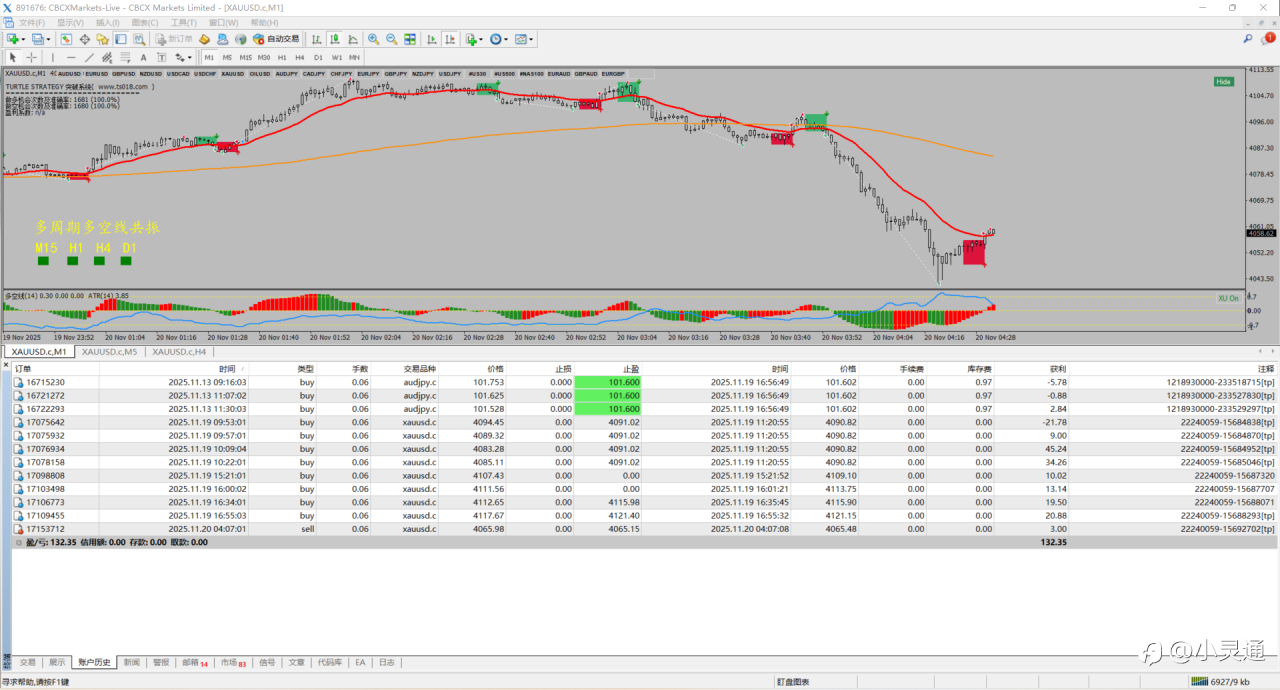This screenshot has height=690, width=1280.
Task: Click the XU On button in indicator
Action: (1228, 298)
